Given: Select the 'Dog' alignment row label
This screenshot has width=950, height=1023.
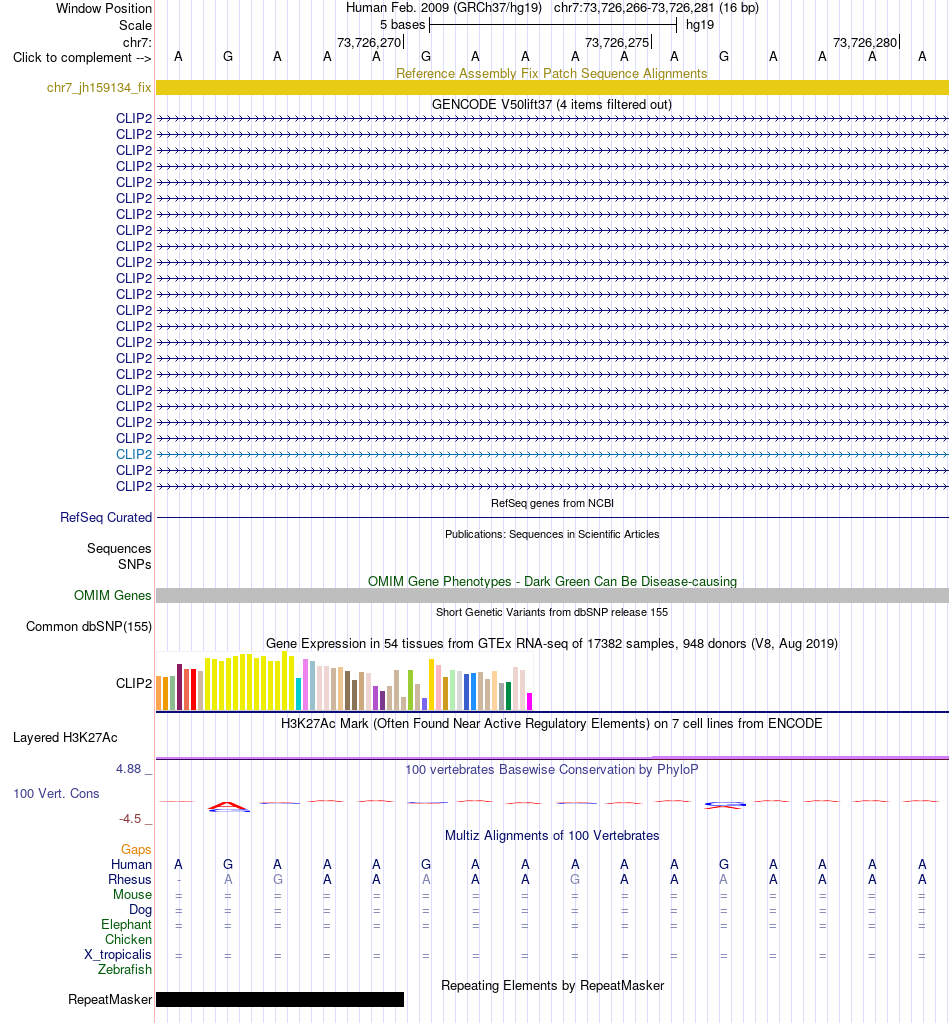Looking at the screenshot, I should coord(140,909).
